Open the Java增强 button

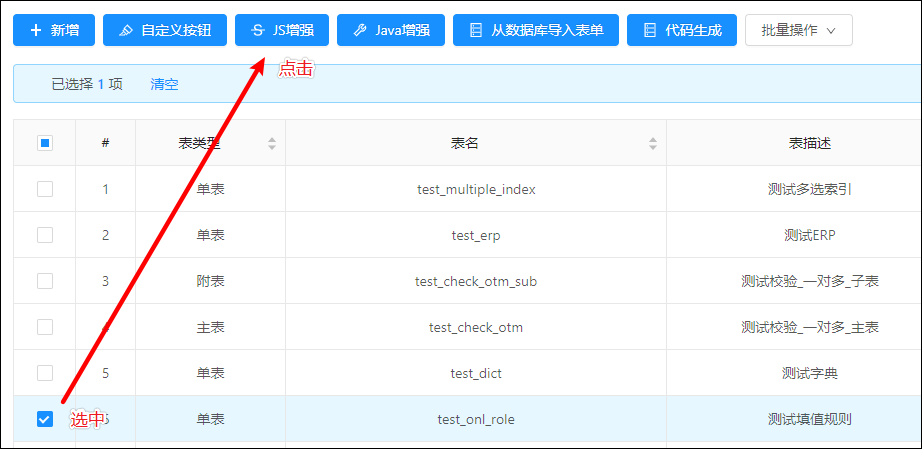(x=391, y=30)
